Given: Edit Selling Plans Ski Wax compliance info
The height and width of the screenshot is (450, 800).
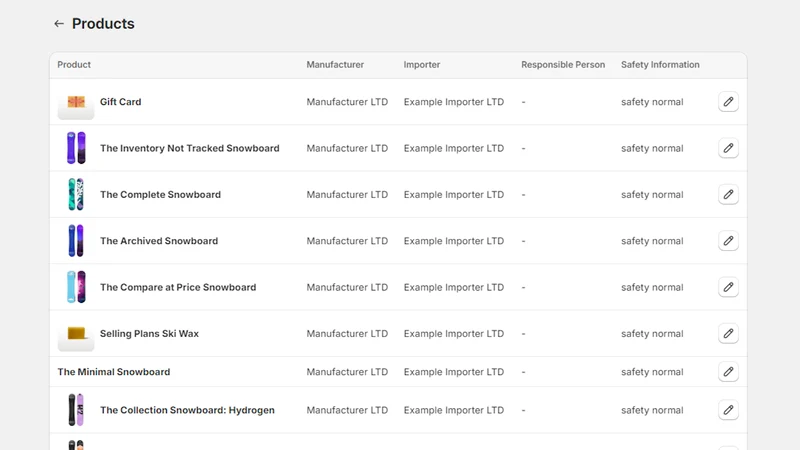Looking at the screenshot, I should click(x=728, y=333).
